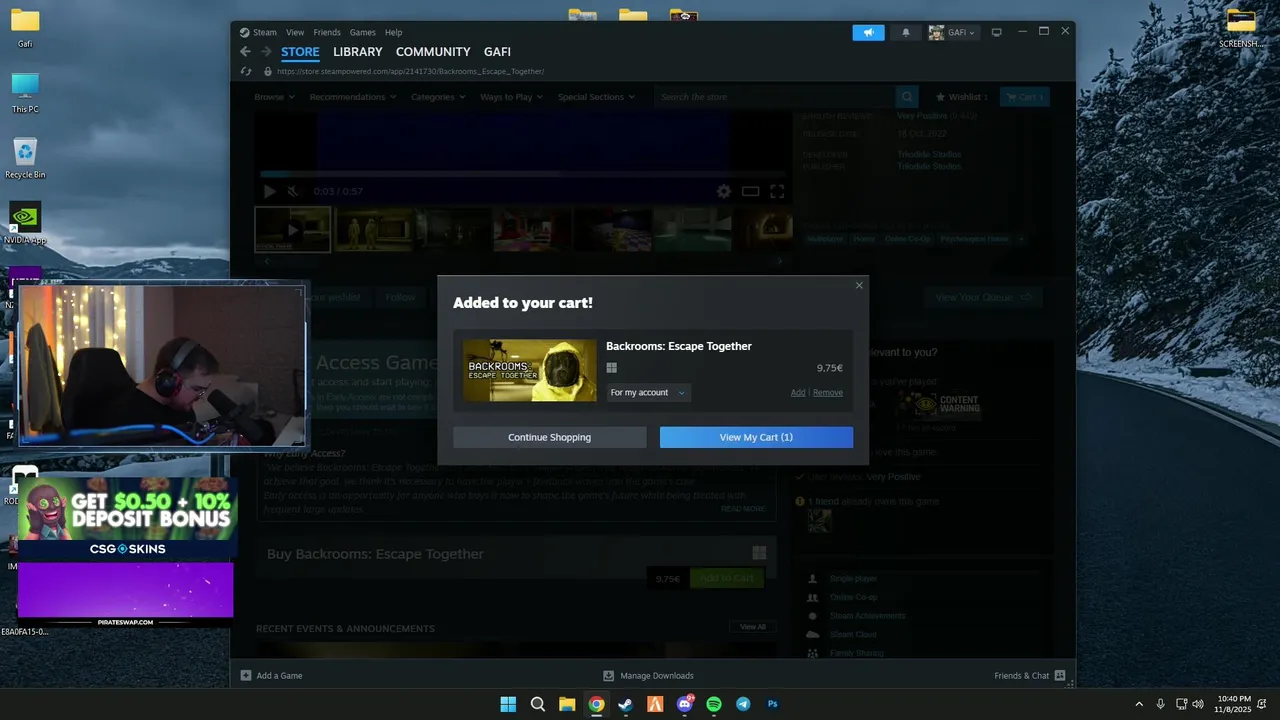
Task: Open trailer video settings gear
Action: pyautogui.click(x=723, y=191)
